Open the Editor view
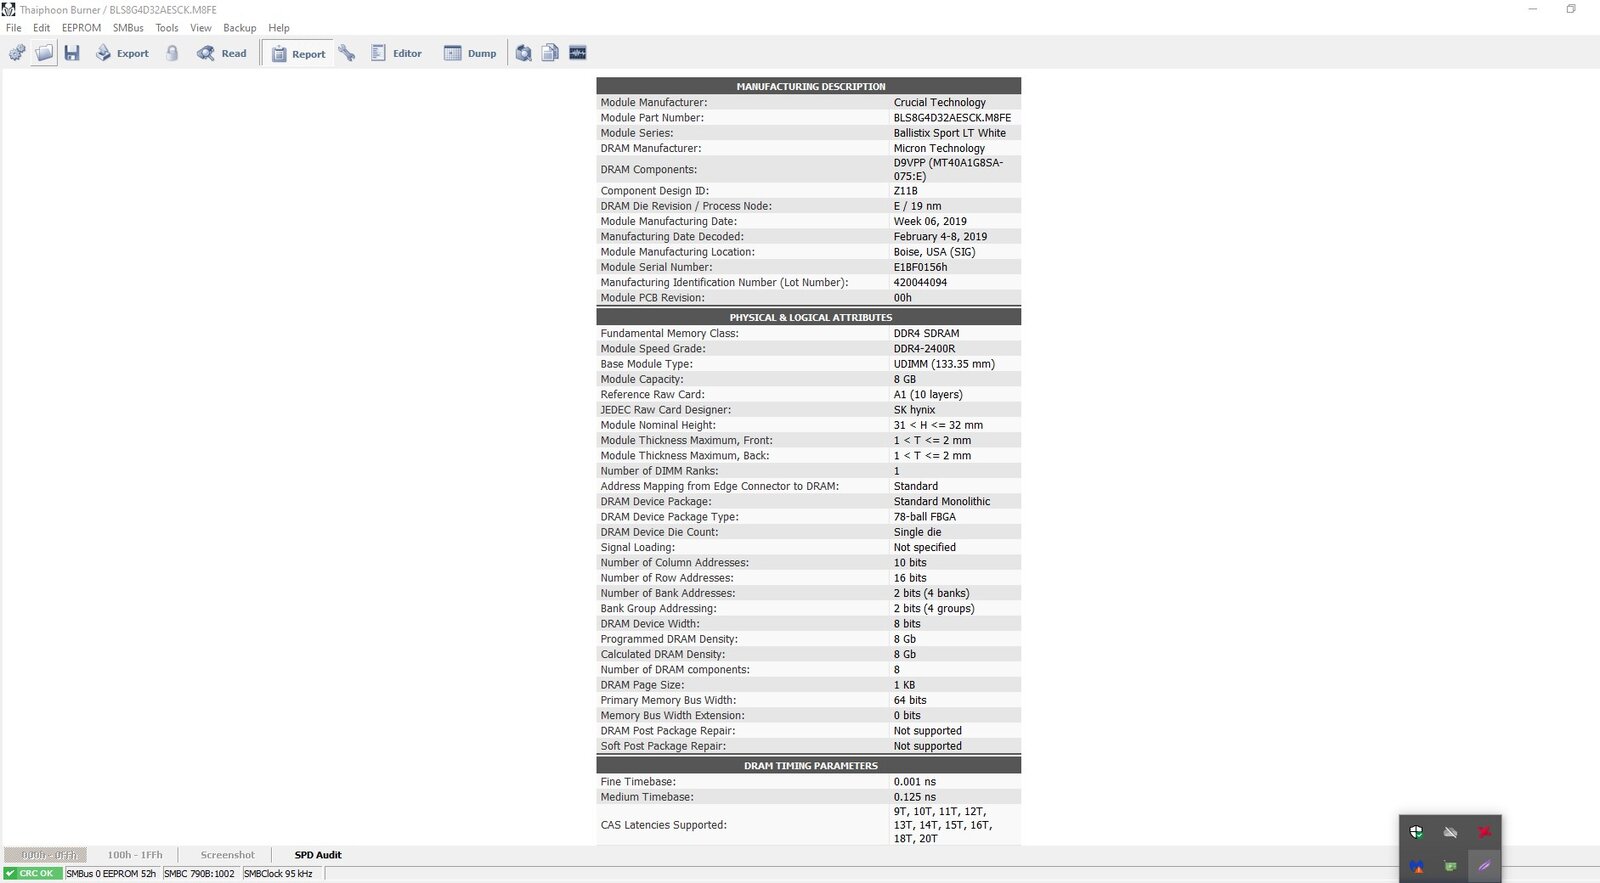Image resolution: width=1600 pixels, height=883 pixels. coord(396,53)
